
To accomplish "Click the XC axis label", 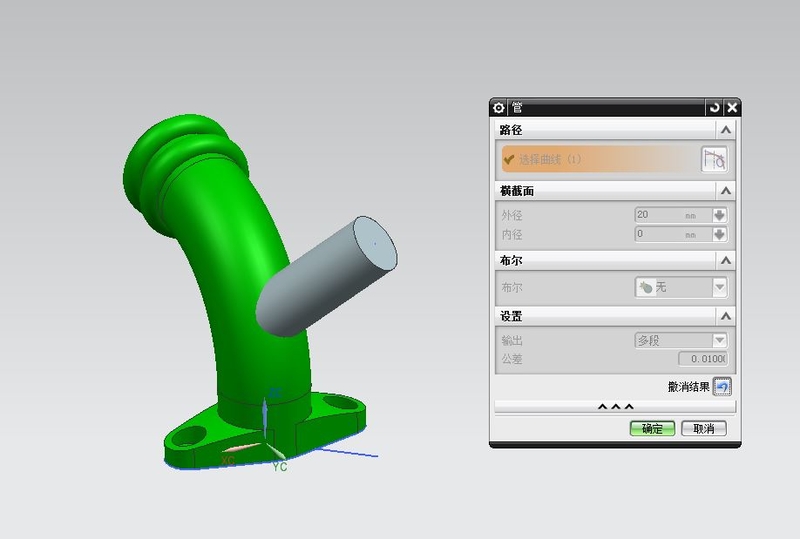I will 228,460.
